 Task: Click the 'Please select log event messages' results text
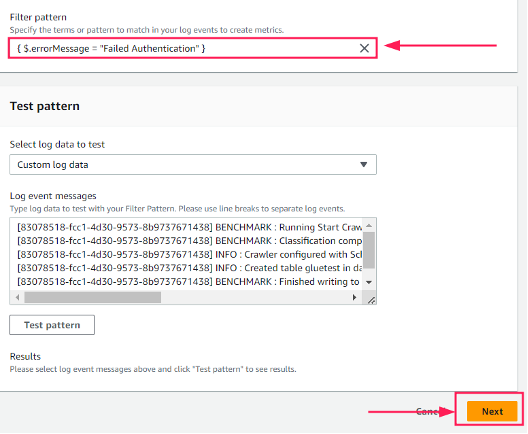(x=153, y=369)
